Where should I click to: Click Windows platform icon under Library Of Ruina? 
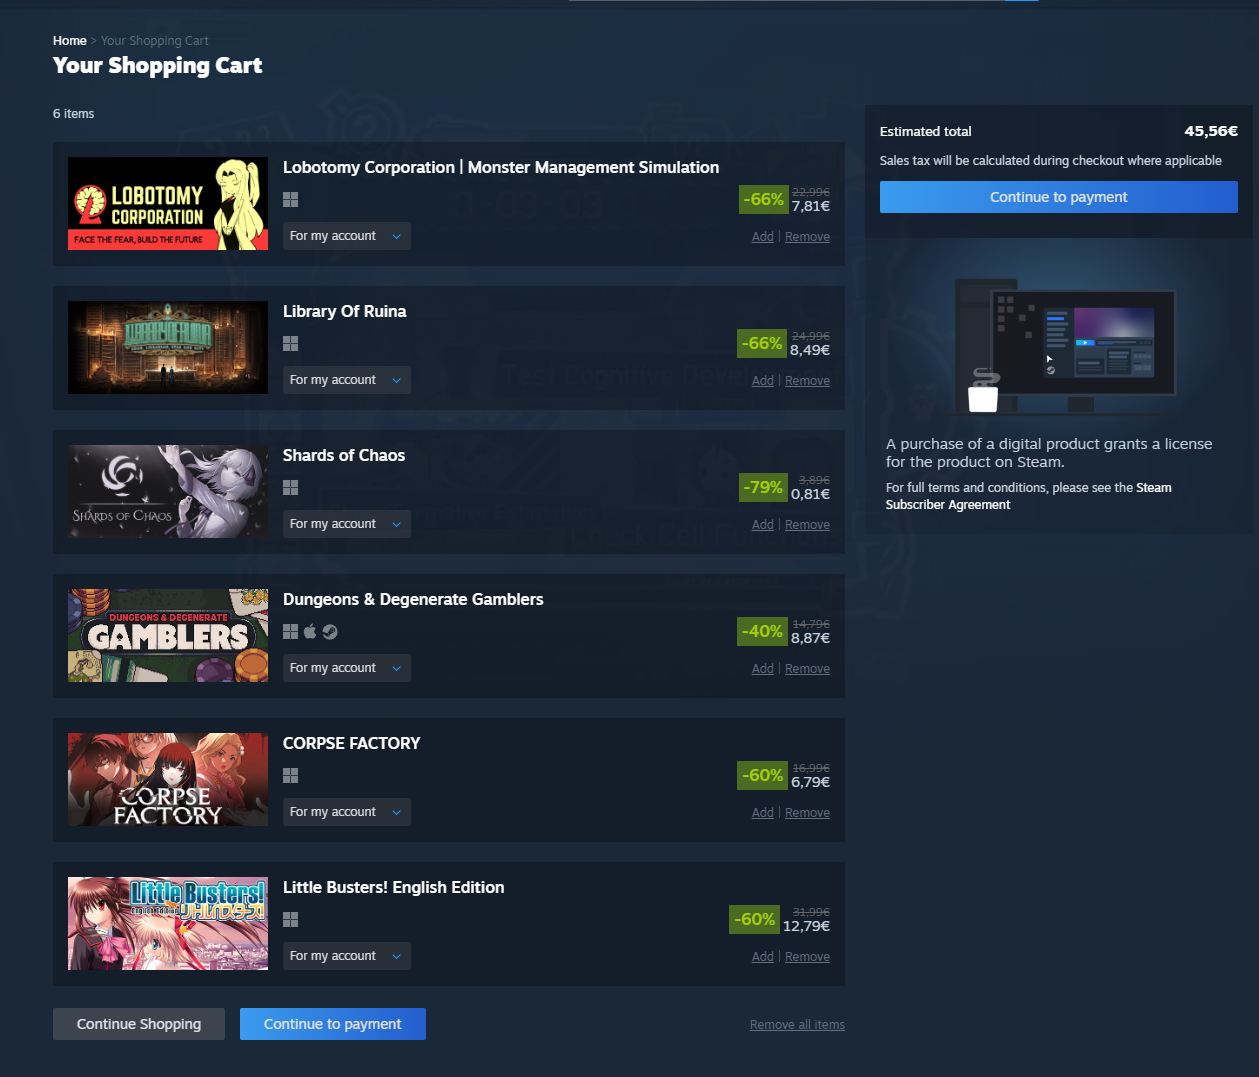click(291, 344)
